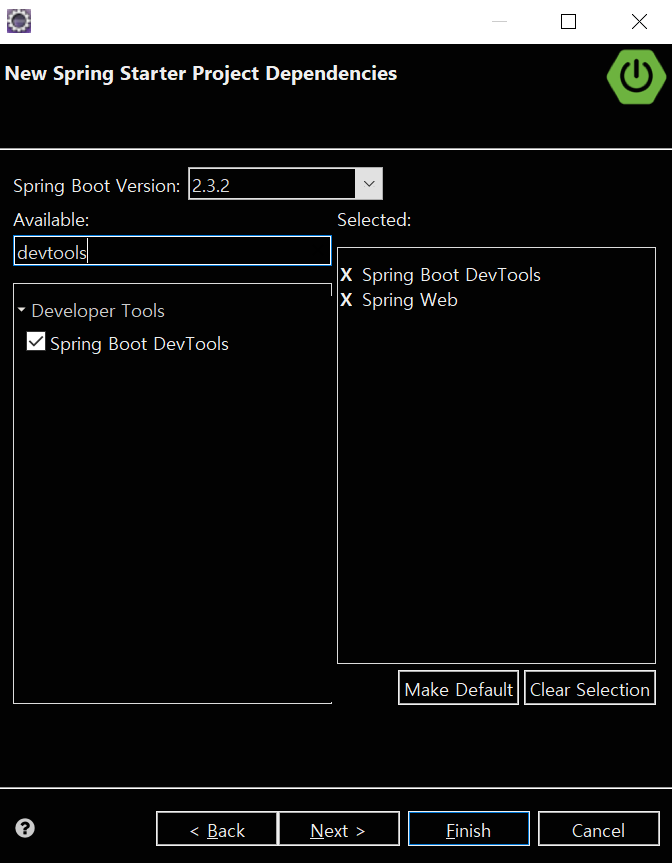The width and height of the screenshot is (672, 863).
Task: Open the Spring Boot Version dropdown
Action: [x=369, y=184]
